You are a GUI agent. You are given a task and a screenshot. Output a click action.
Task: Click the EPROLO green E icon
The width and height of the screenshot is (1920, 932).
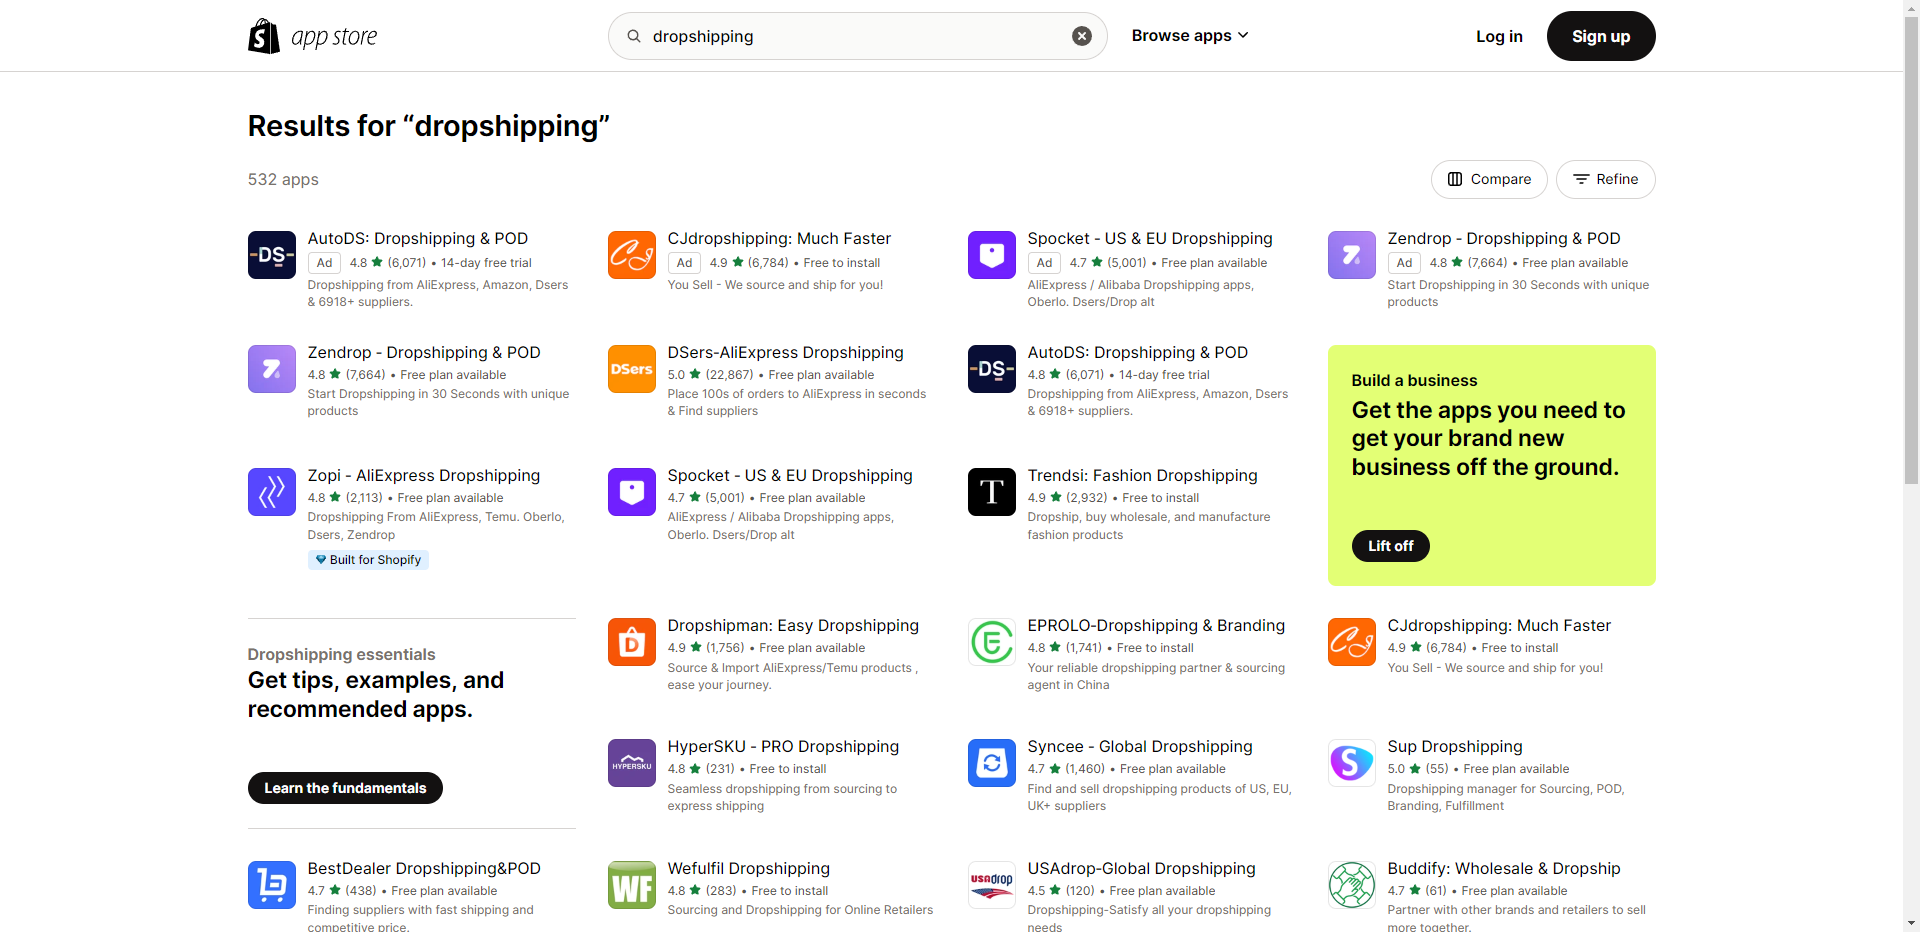[992, 642]
